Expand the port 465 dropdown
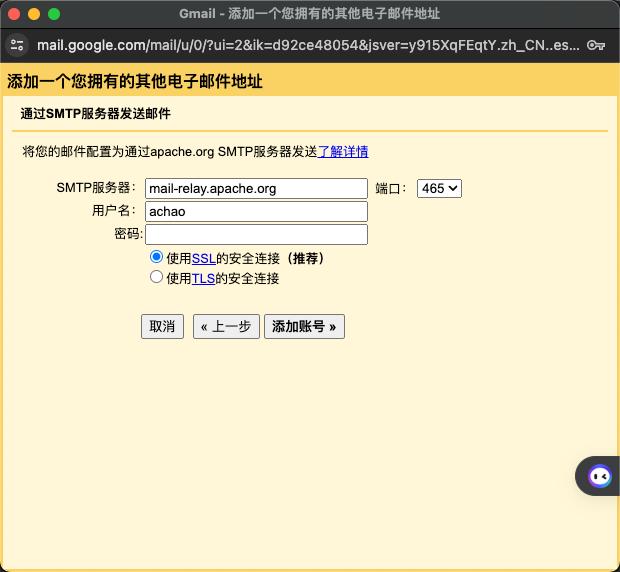Screen dimensions: 620x572 pyautogui.click(x=439, y=188)
